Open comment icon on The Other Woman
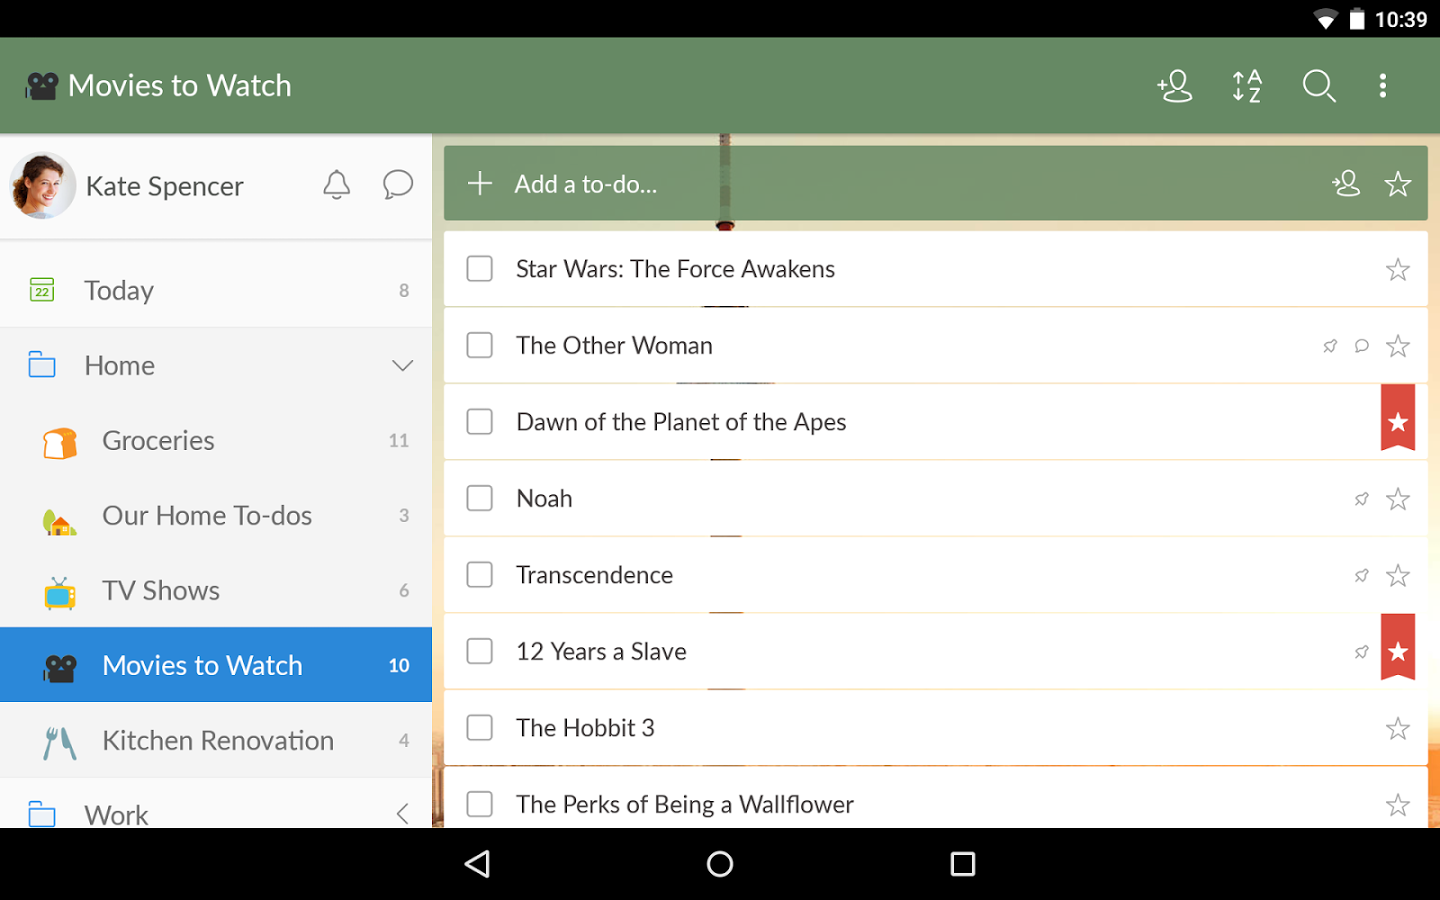 [1361, 346]
